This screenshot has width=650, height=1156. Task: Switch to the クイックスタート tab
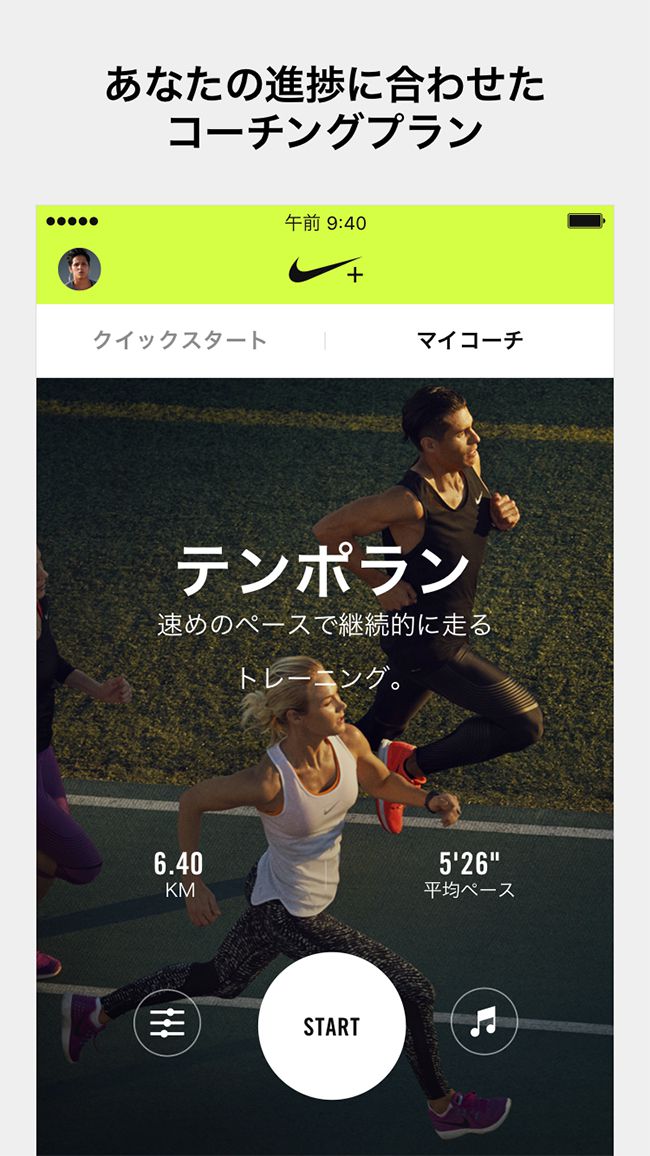[181, 340]
